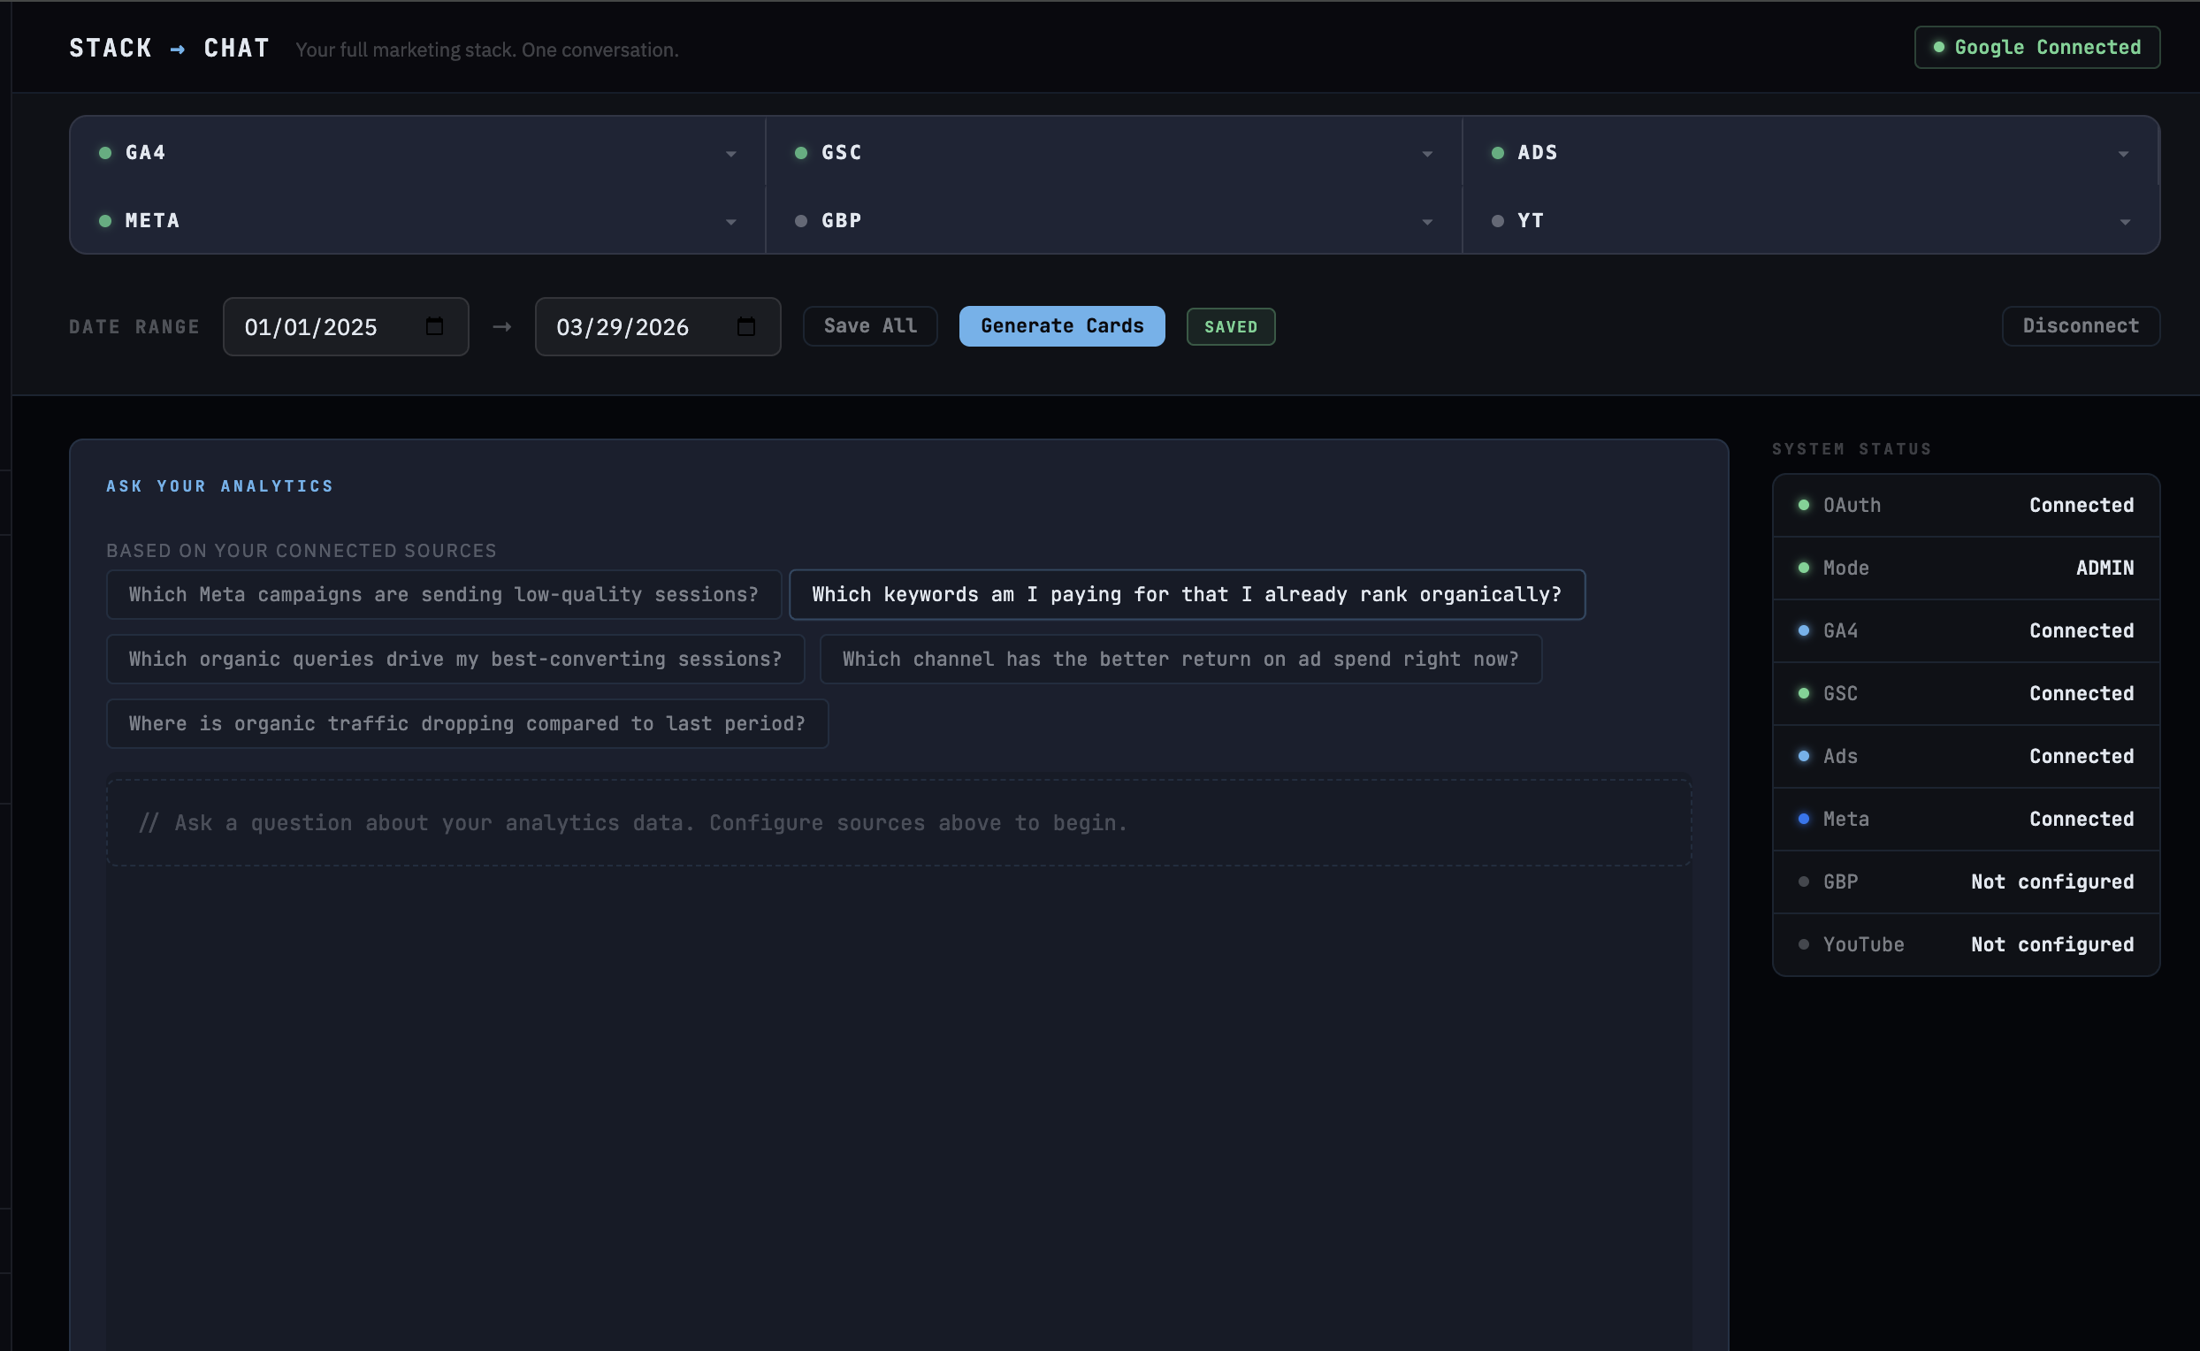Click the Generate Cards button
2200x1351 pixels.
[1061, 326]
